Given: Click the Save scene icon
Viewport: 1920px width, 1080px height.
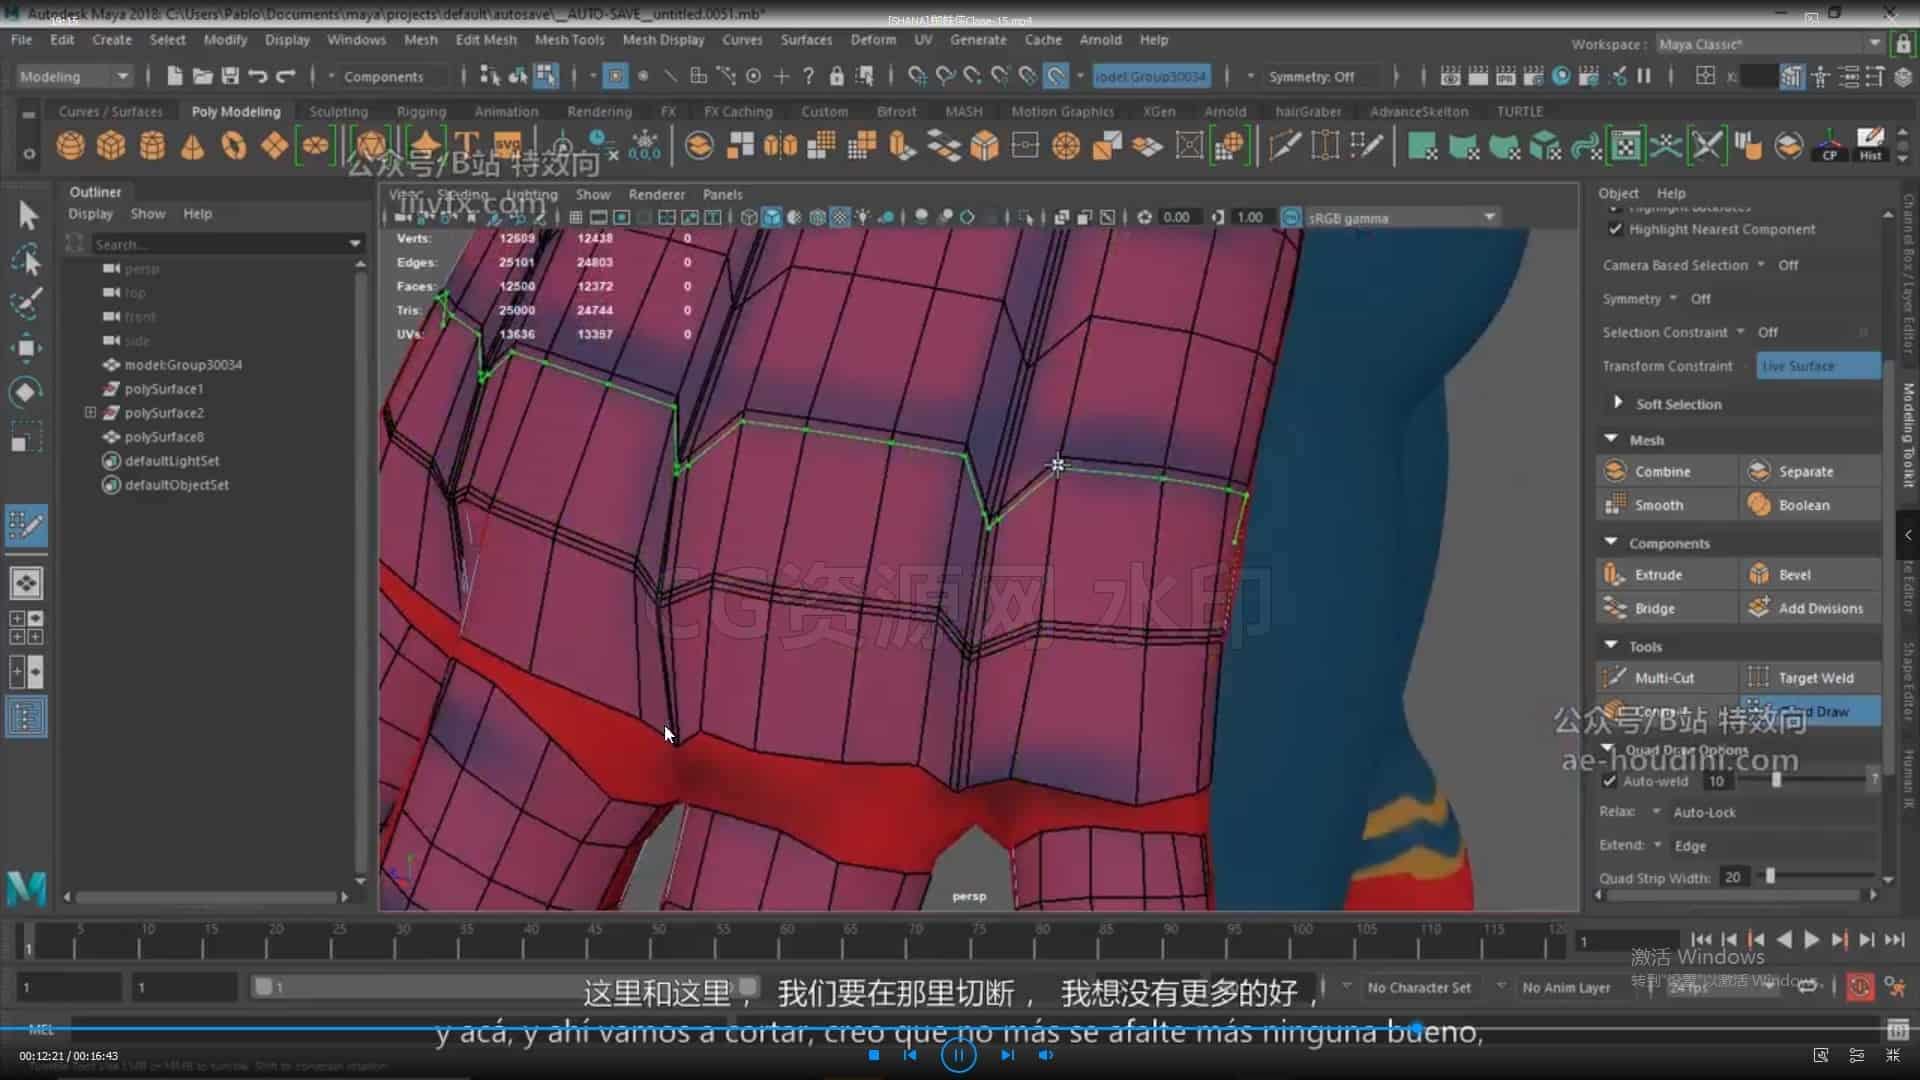Looking at the screenshot, I should pos(230,76).
